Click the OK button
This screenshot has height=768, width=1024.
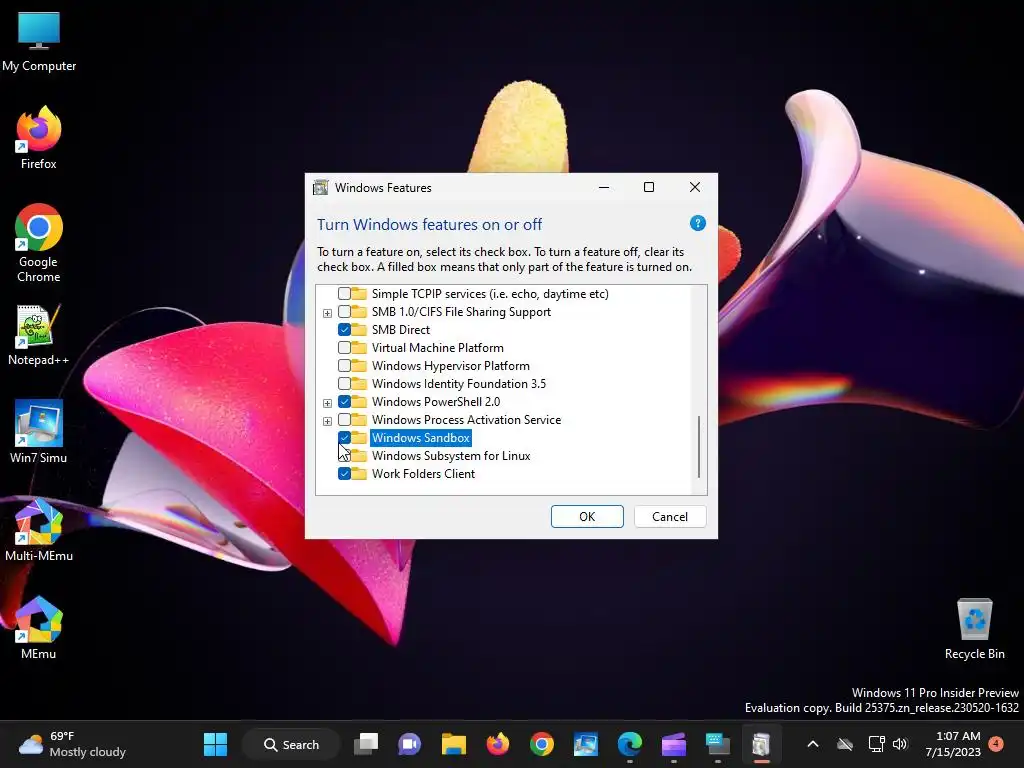(x=587, y=517)
